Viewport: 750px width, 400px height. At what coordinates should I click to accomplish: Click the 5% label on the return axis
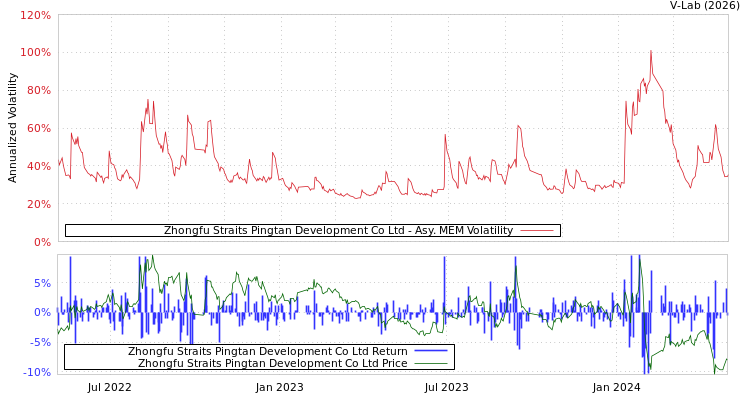click(x=41, y=283)
